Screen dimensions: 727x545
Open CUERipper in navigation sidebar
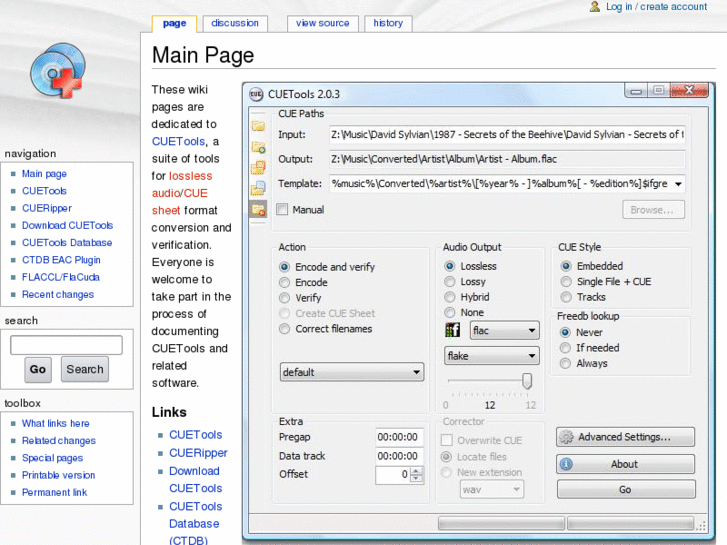click(x=47, y=208)
